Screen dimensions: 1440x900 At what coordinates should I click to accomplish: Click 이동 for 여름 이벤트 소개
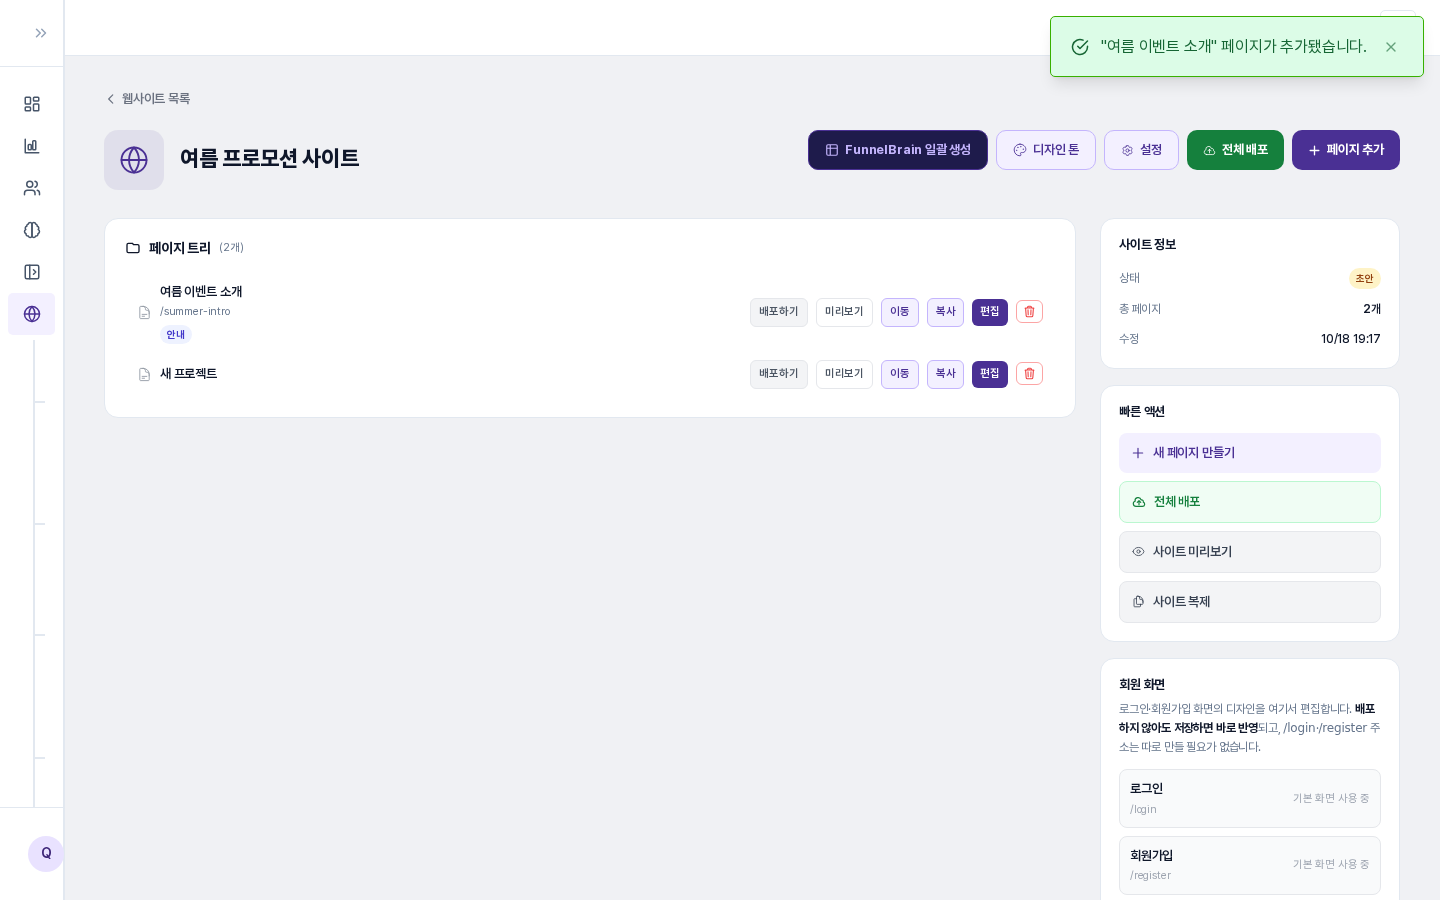tap(900, 312)
